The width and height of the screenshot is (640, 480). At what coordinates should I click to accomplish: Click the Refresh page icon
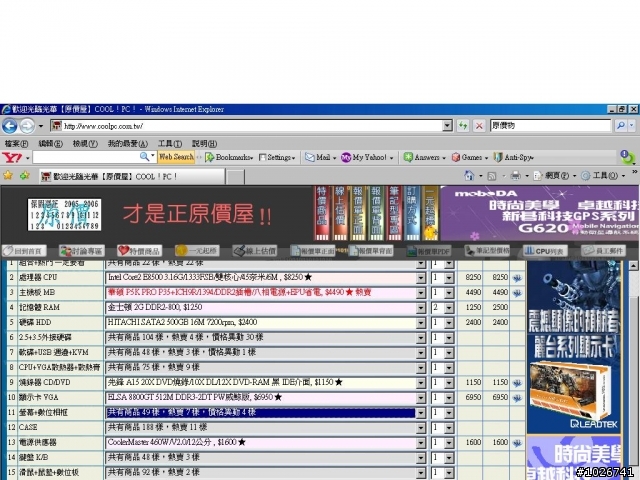point(463,126)
